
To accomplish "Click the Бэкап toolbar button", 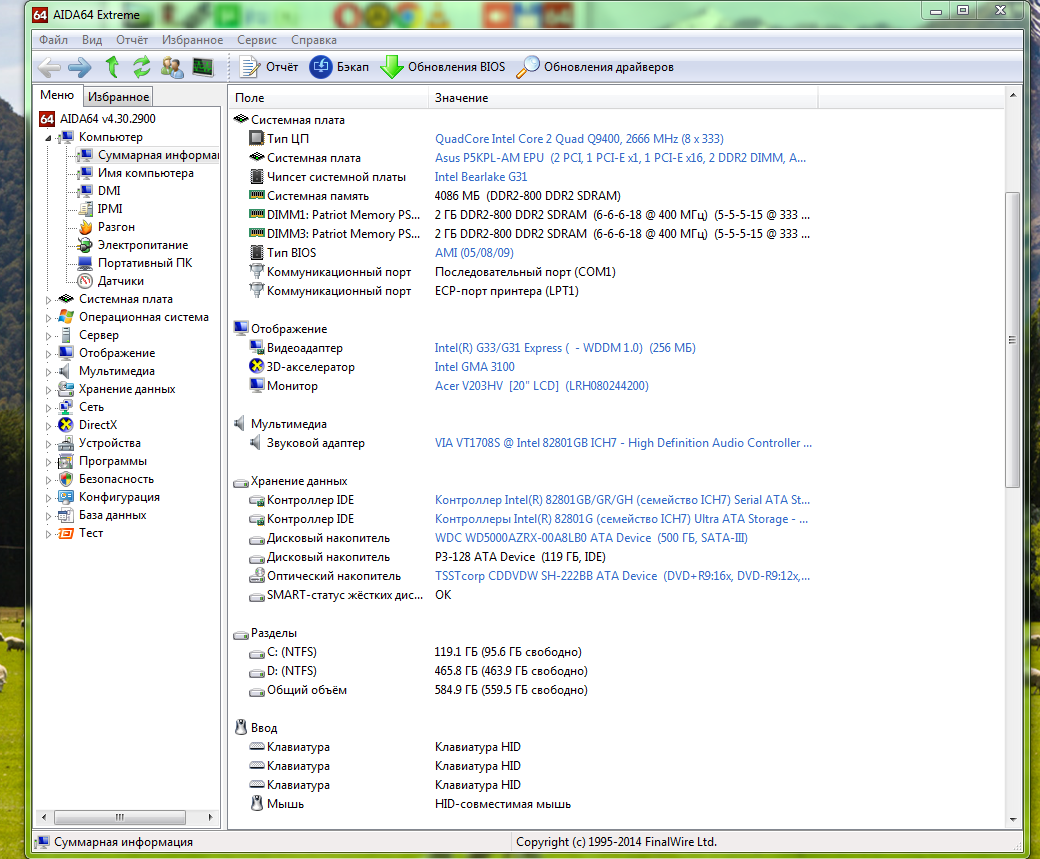I will click(339, 67).
